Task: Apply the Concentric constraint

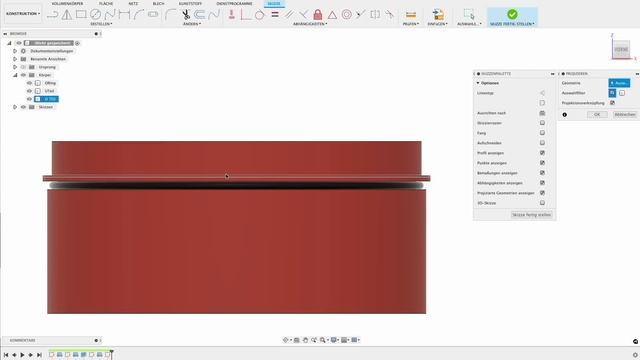Action: point(347,15)
